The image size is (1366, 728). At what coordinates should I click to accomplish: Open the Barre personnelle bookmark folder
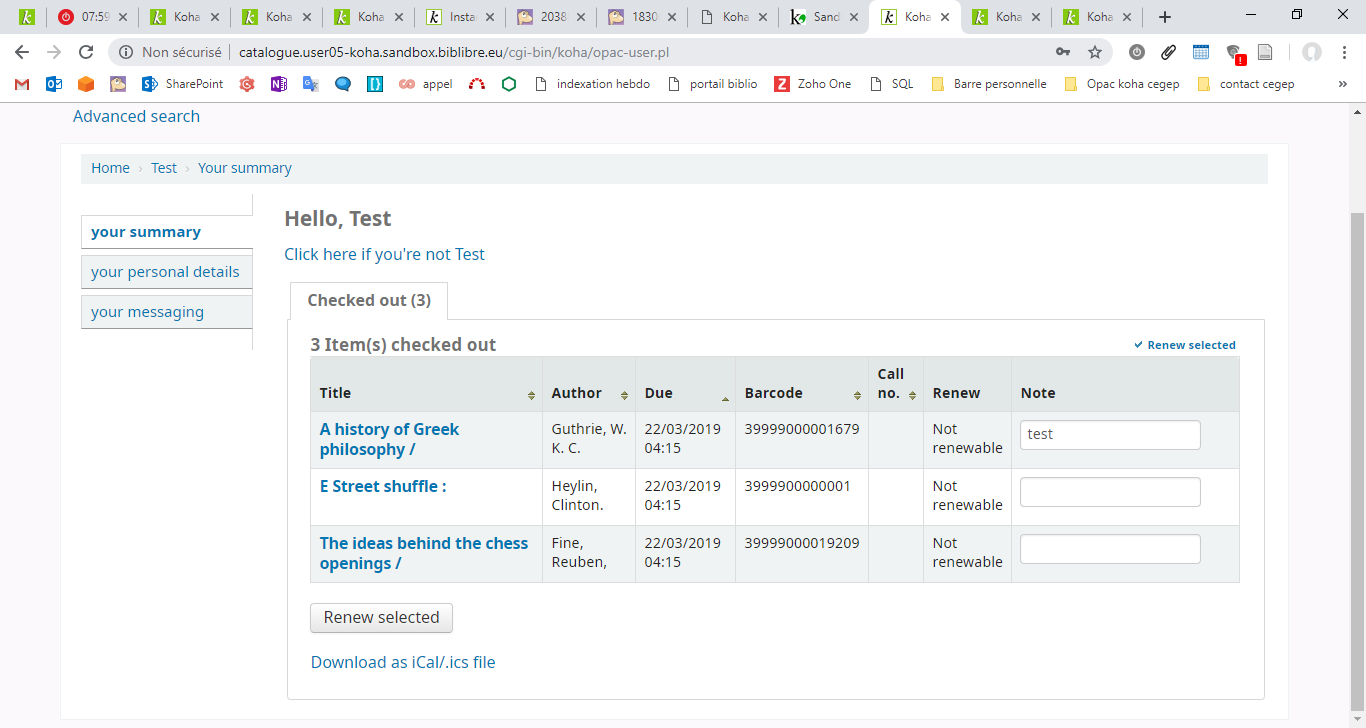coord(989,84)
